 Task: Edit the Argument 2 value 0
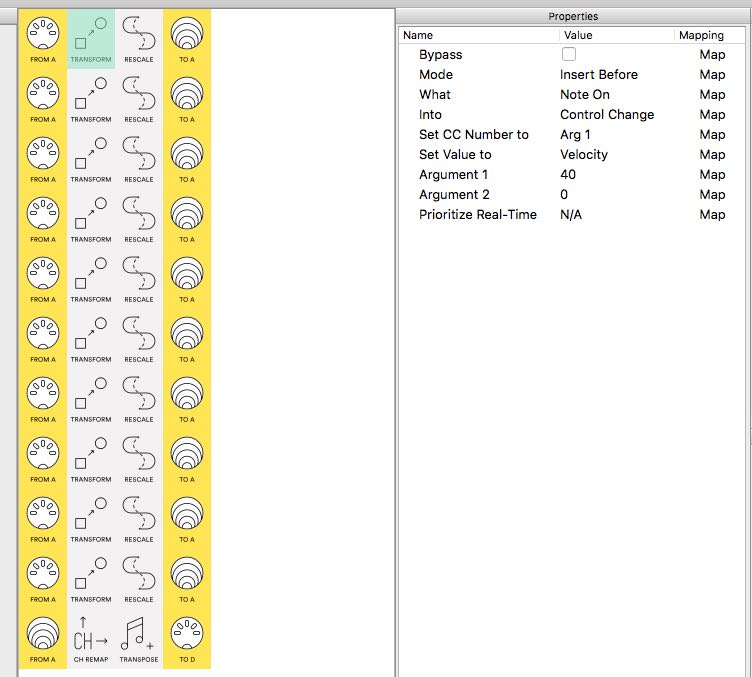coord(564,194)
